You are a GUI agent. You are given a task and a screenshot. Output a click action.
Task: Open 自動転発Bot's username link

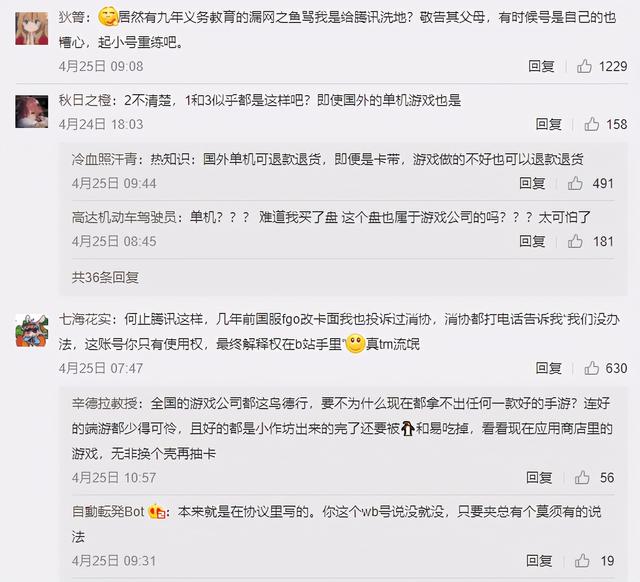108,511
